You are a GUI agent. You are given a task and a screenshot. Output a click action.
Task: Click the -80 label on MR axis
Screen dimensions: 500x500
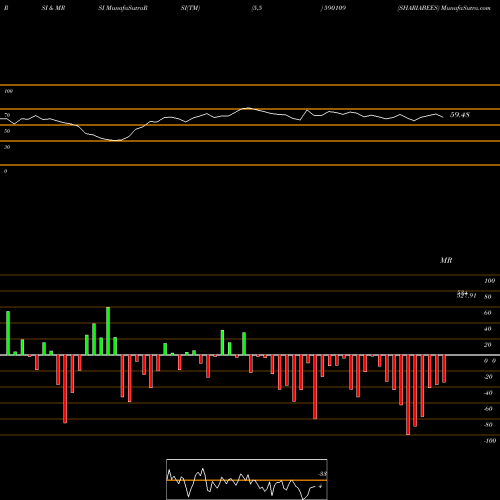[488, 425]
